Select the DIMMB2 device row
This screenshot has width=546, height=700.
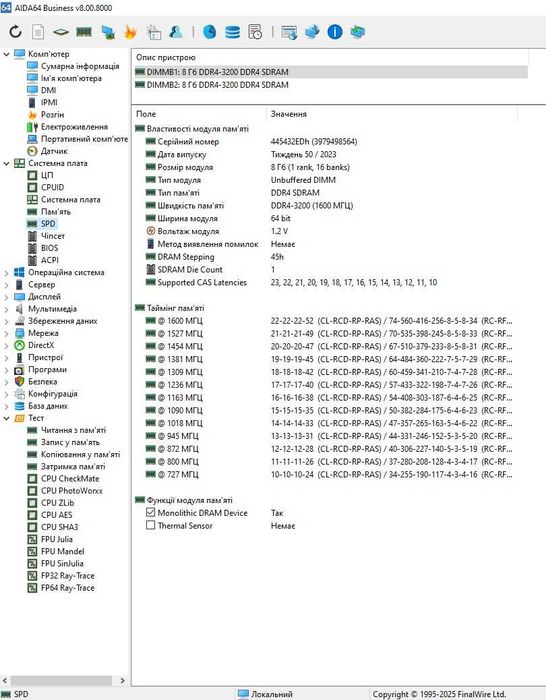[x=330, y=85]
